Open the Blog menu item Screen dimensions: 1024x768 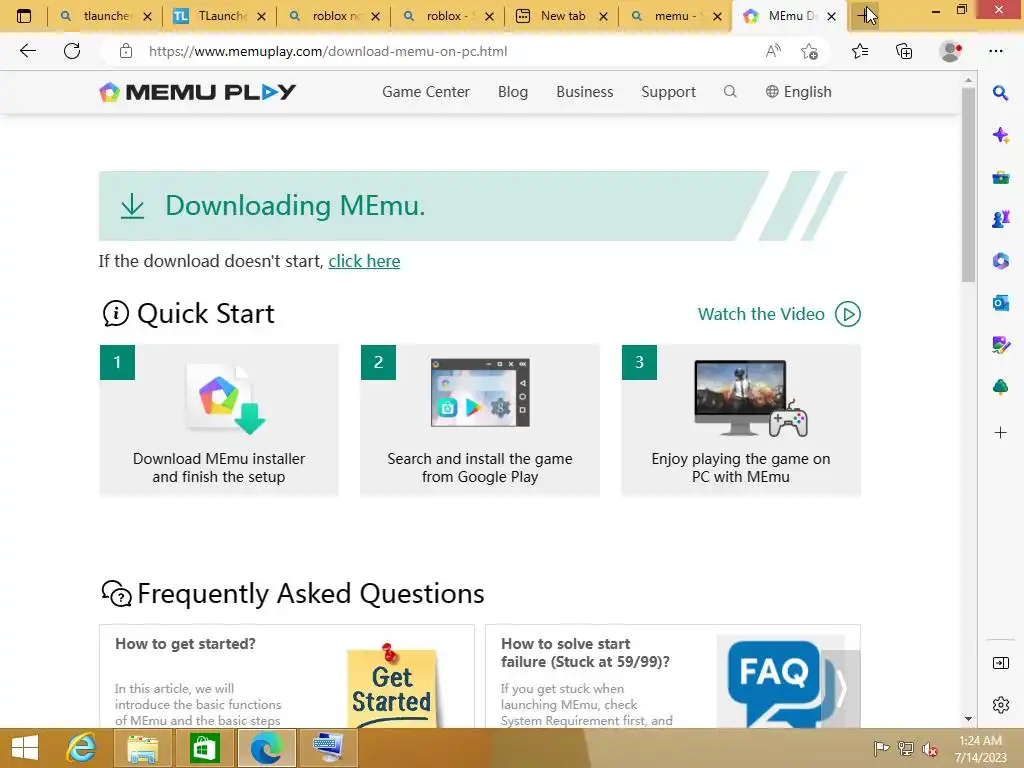(513, 92)
